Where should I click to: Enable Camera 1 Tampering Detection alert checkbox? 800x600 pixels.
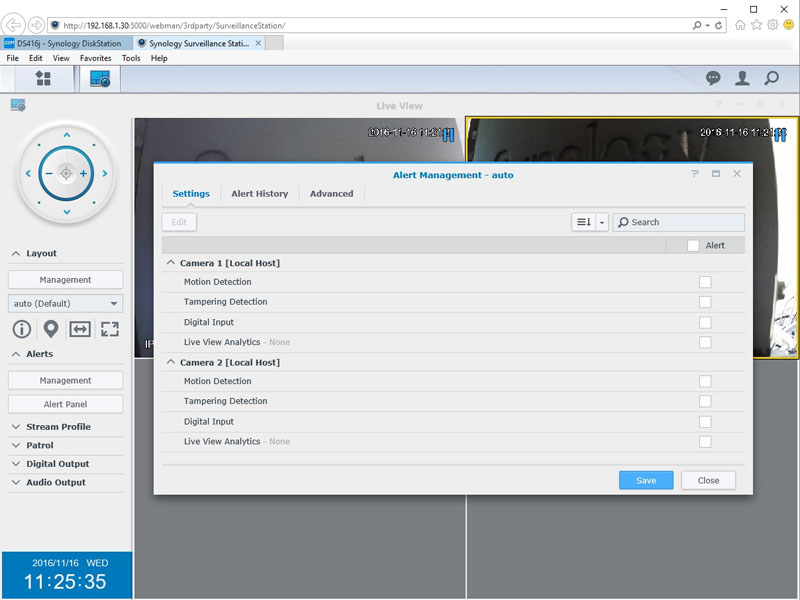click(x=705, y=302)
